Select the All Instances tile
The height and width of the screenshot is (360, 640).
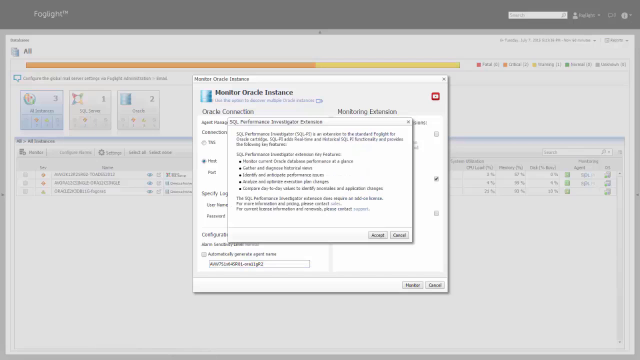[42, 110]
